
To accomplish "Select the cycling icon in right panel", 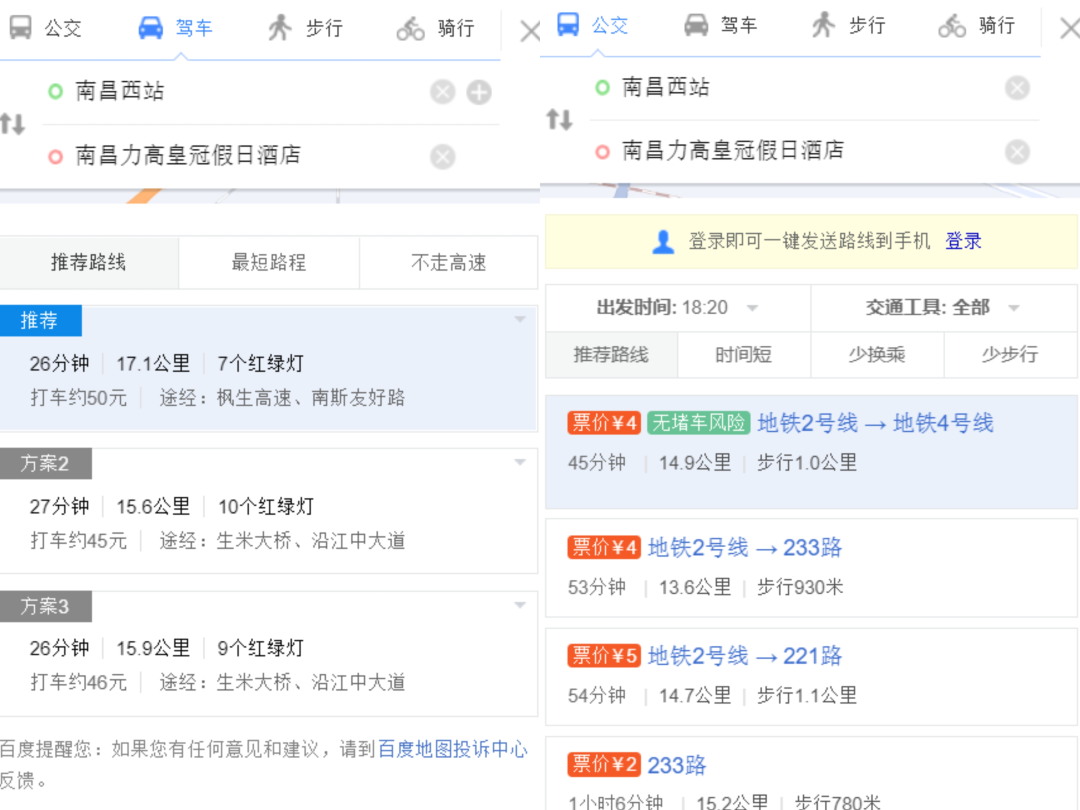I will point(952,25).
